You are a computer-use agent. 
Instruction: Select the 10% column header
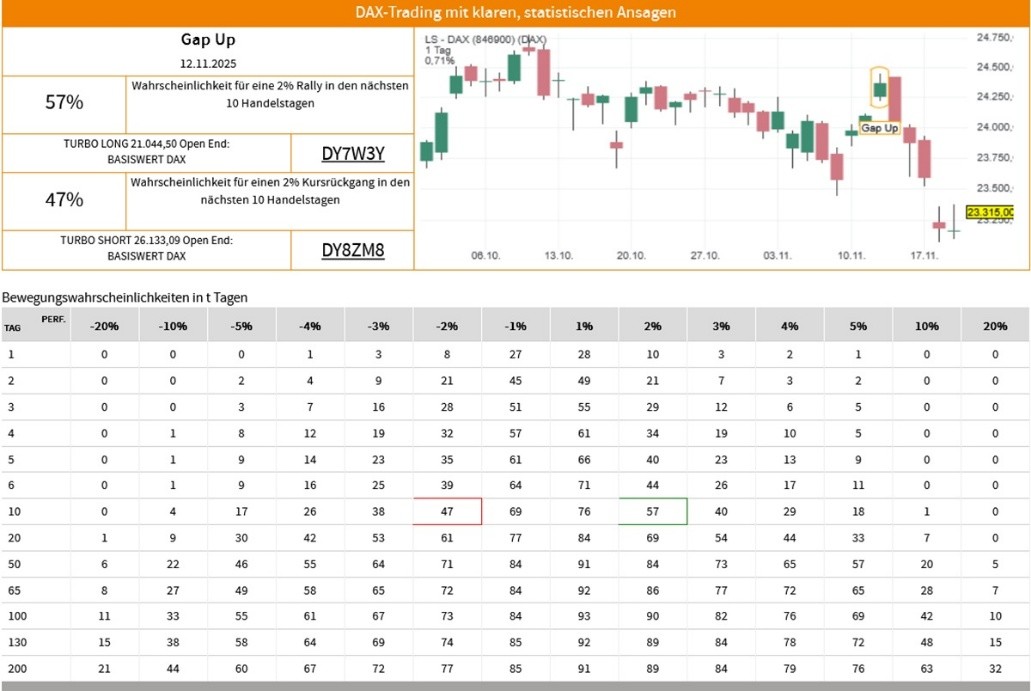(926, 325)
